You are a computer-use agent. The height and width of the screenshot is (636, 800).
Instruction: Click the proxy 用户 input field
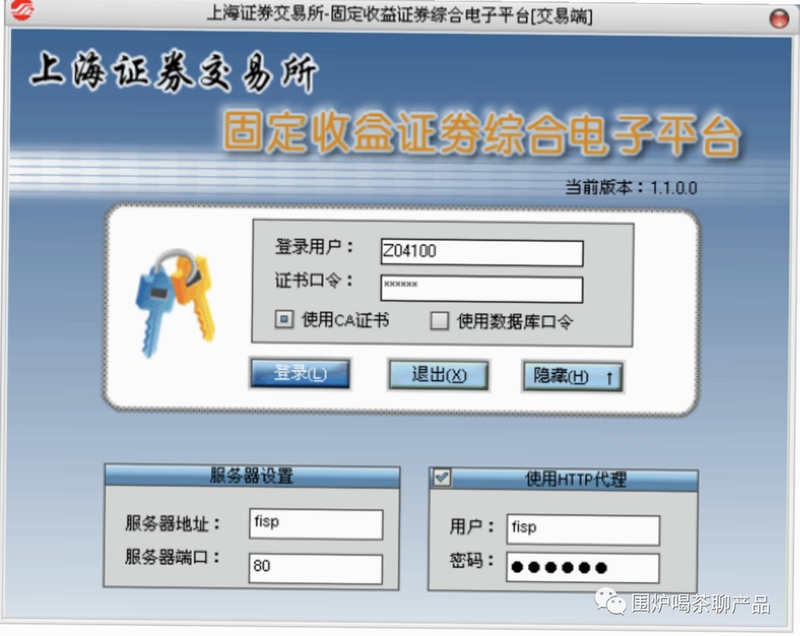583,529
